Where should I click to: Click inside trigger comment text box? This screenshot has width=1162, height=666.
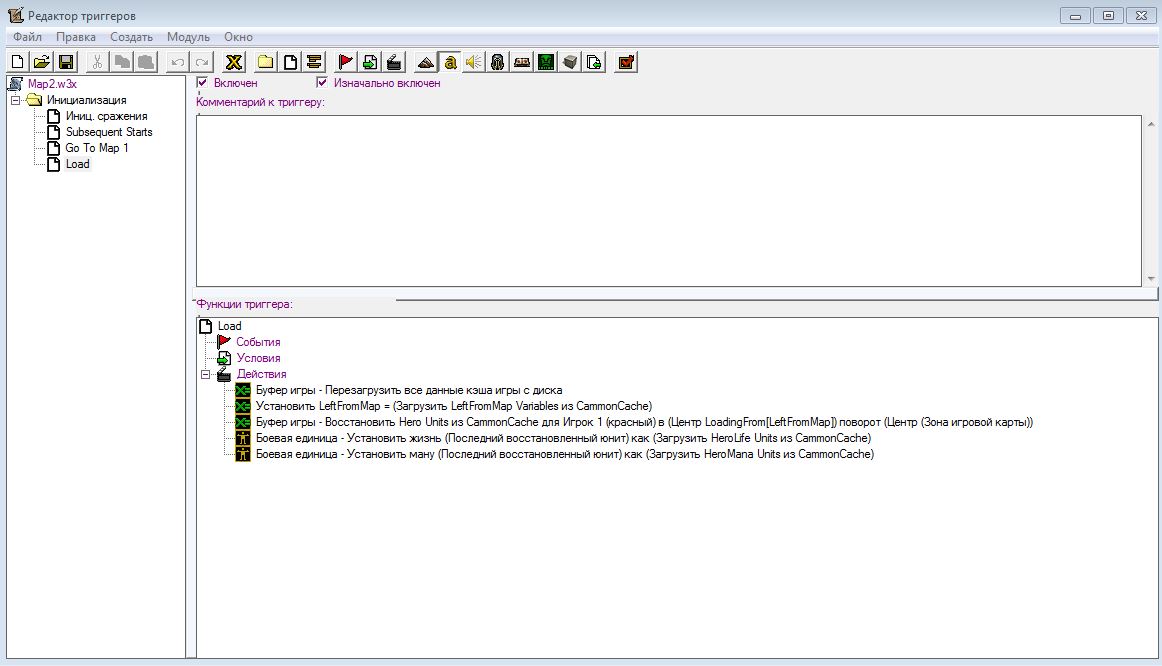[x=668, y=201]
